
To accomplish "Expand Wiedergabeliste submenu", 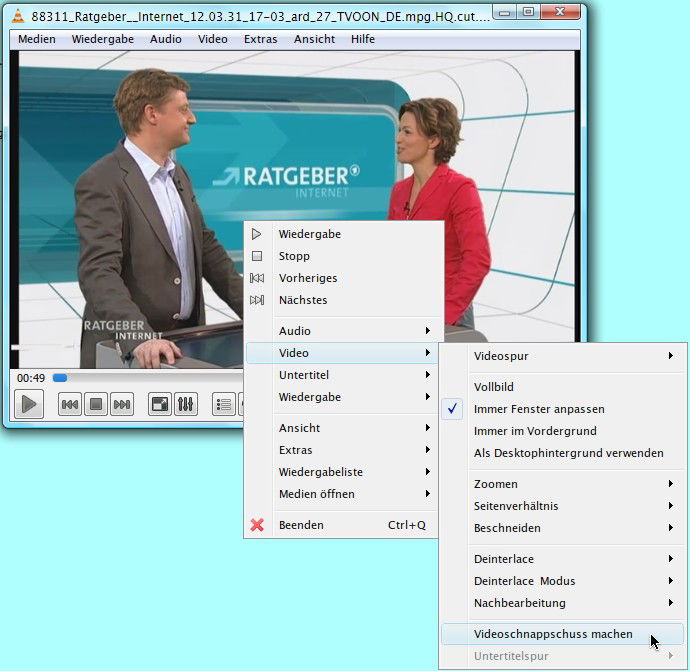I will coord(341,472).
